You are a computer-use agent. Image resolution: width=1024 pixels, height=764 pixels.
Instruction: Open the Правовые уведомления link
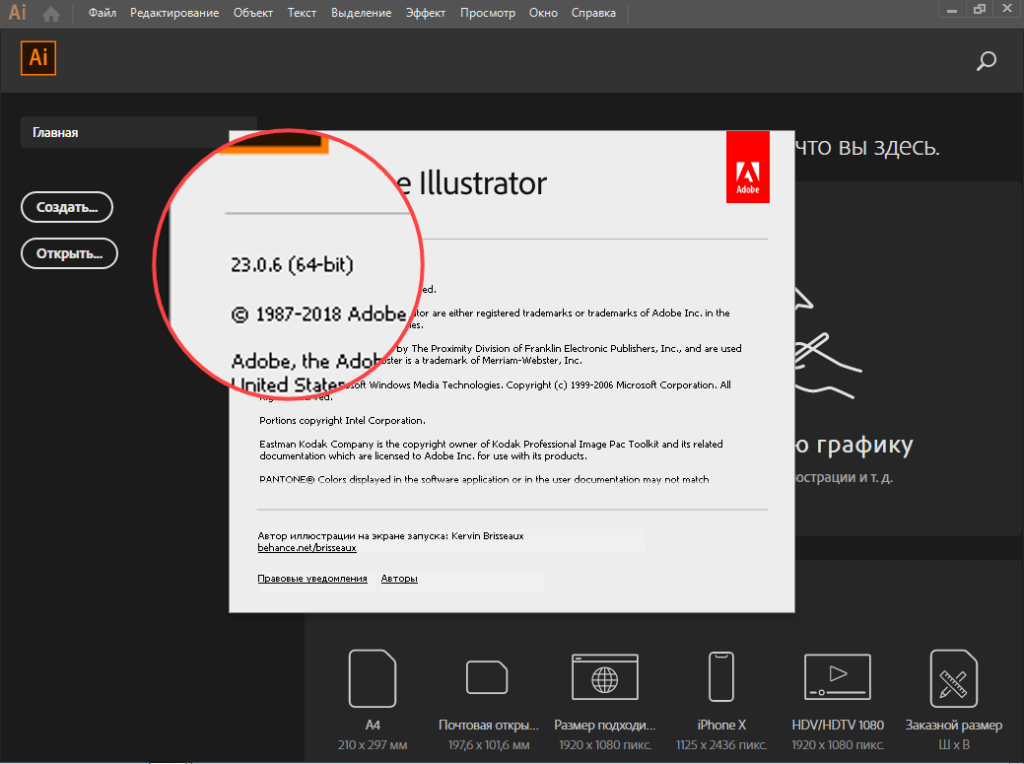click(312, 579)
